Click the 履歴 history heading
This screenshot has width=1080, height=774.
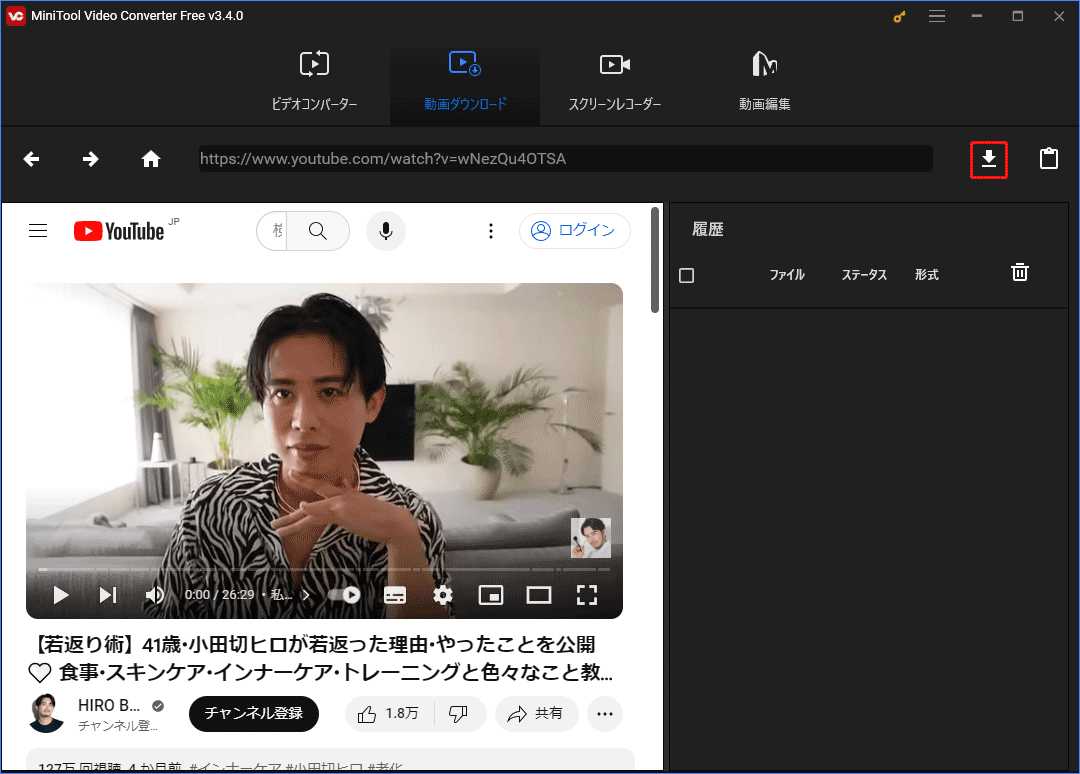click(x=707, y=229)
